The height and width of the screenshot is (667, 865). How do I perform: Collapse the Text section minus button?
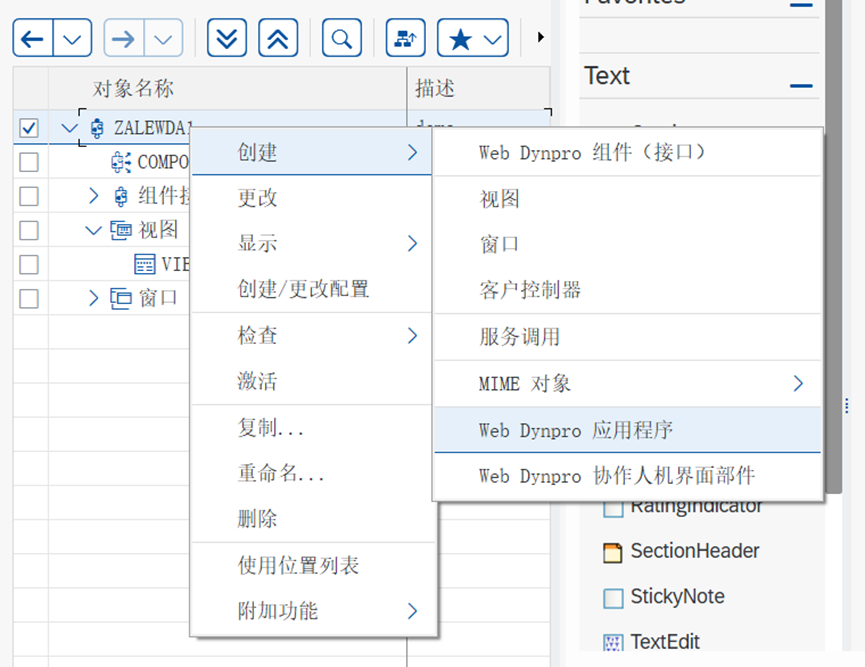pyautogui.click(x=800, y=86)
